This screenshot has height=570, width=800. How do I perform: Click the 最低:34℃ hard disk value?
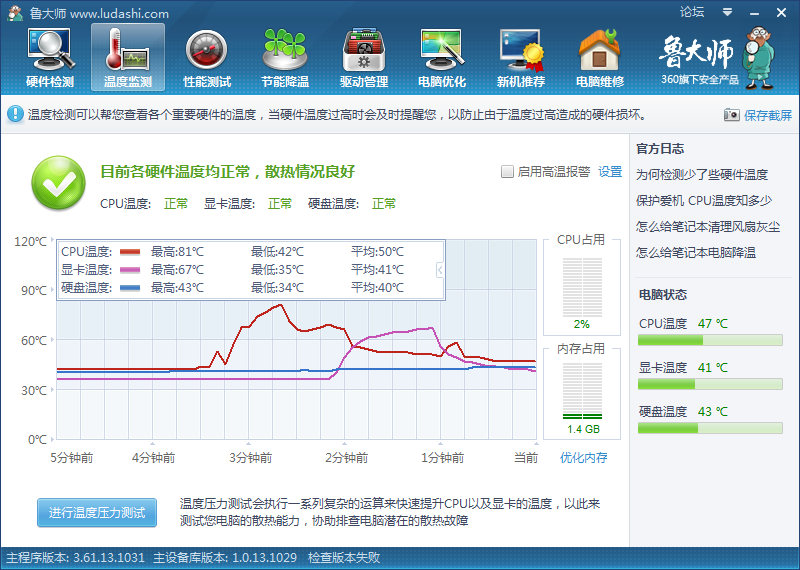point(277,288)
